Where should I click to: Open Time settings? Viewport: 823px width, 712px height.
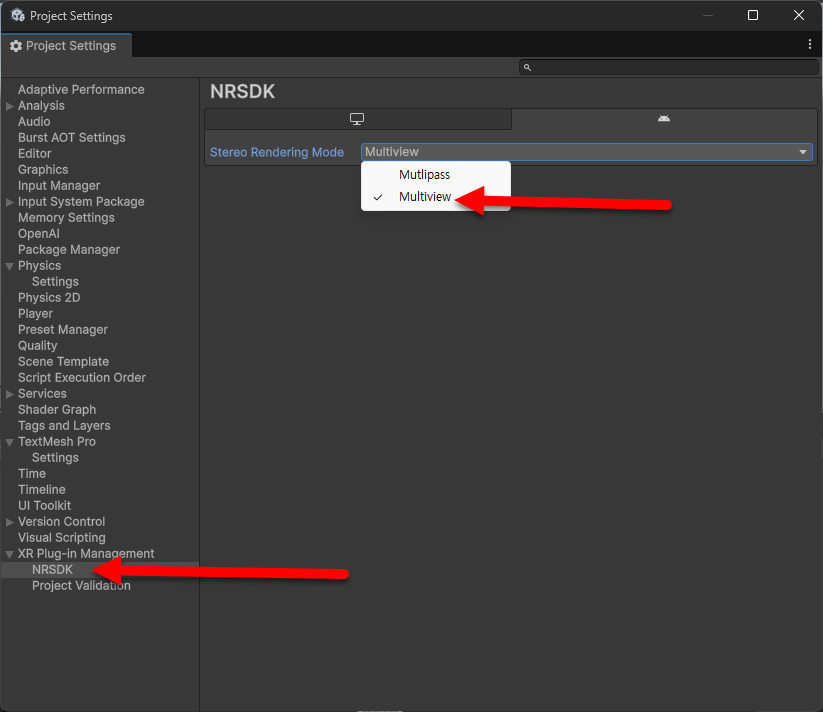(32, 474)
